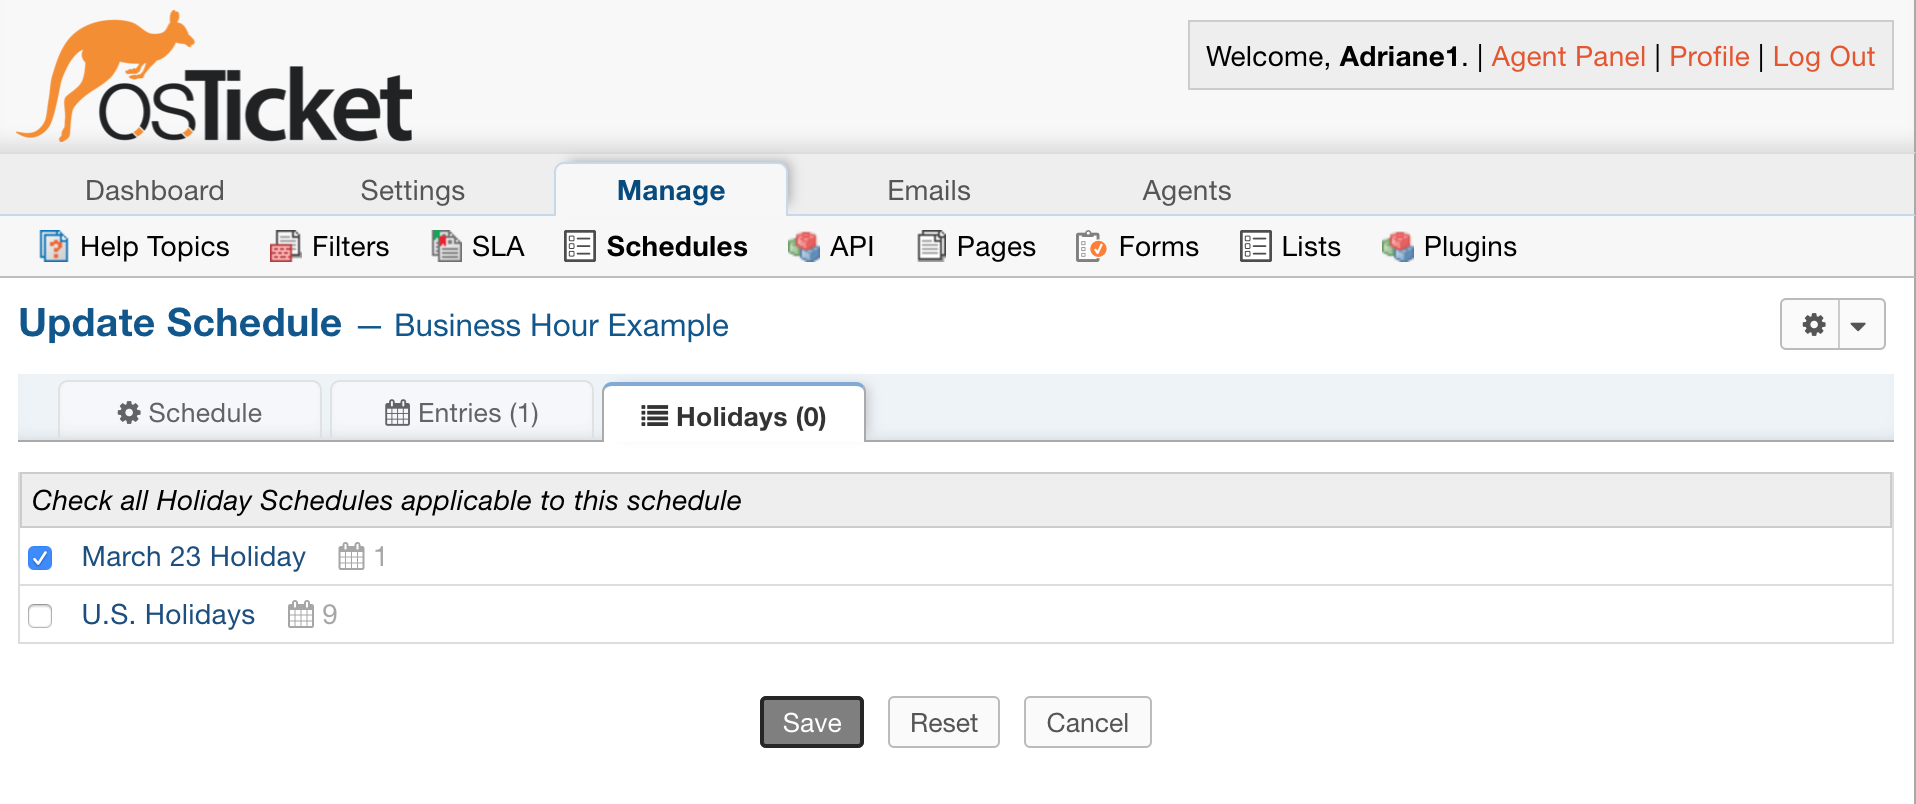Expand the dropdown arrow next to gear icon
Image resolution: width=1916 pixels, height=804 pixels.
[1860, 324]
